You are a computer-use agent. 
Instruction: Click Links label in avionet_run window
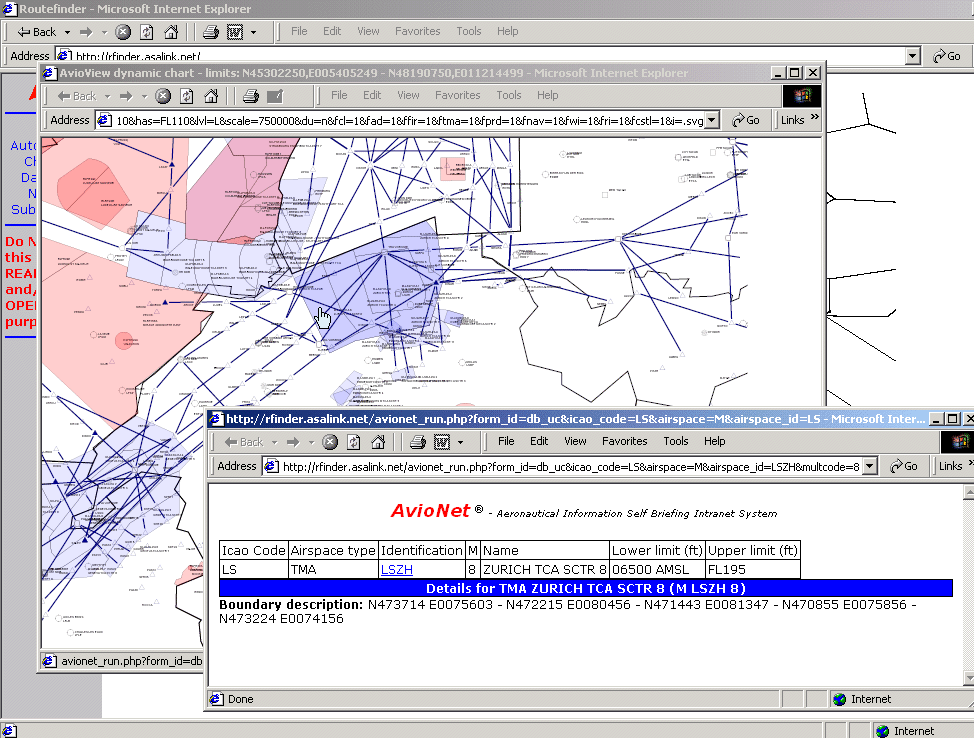(950, 466)
